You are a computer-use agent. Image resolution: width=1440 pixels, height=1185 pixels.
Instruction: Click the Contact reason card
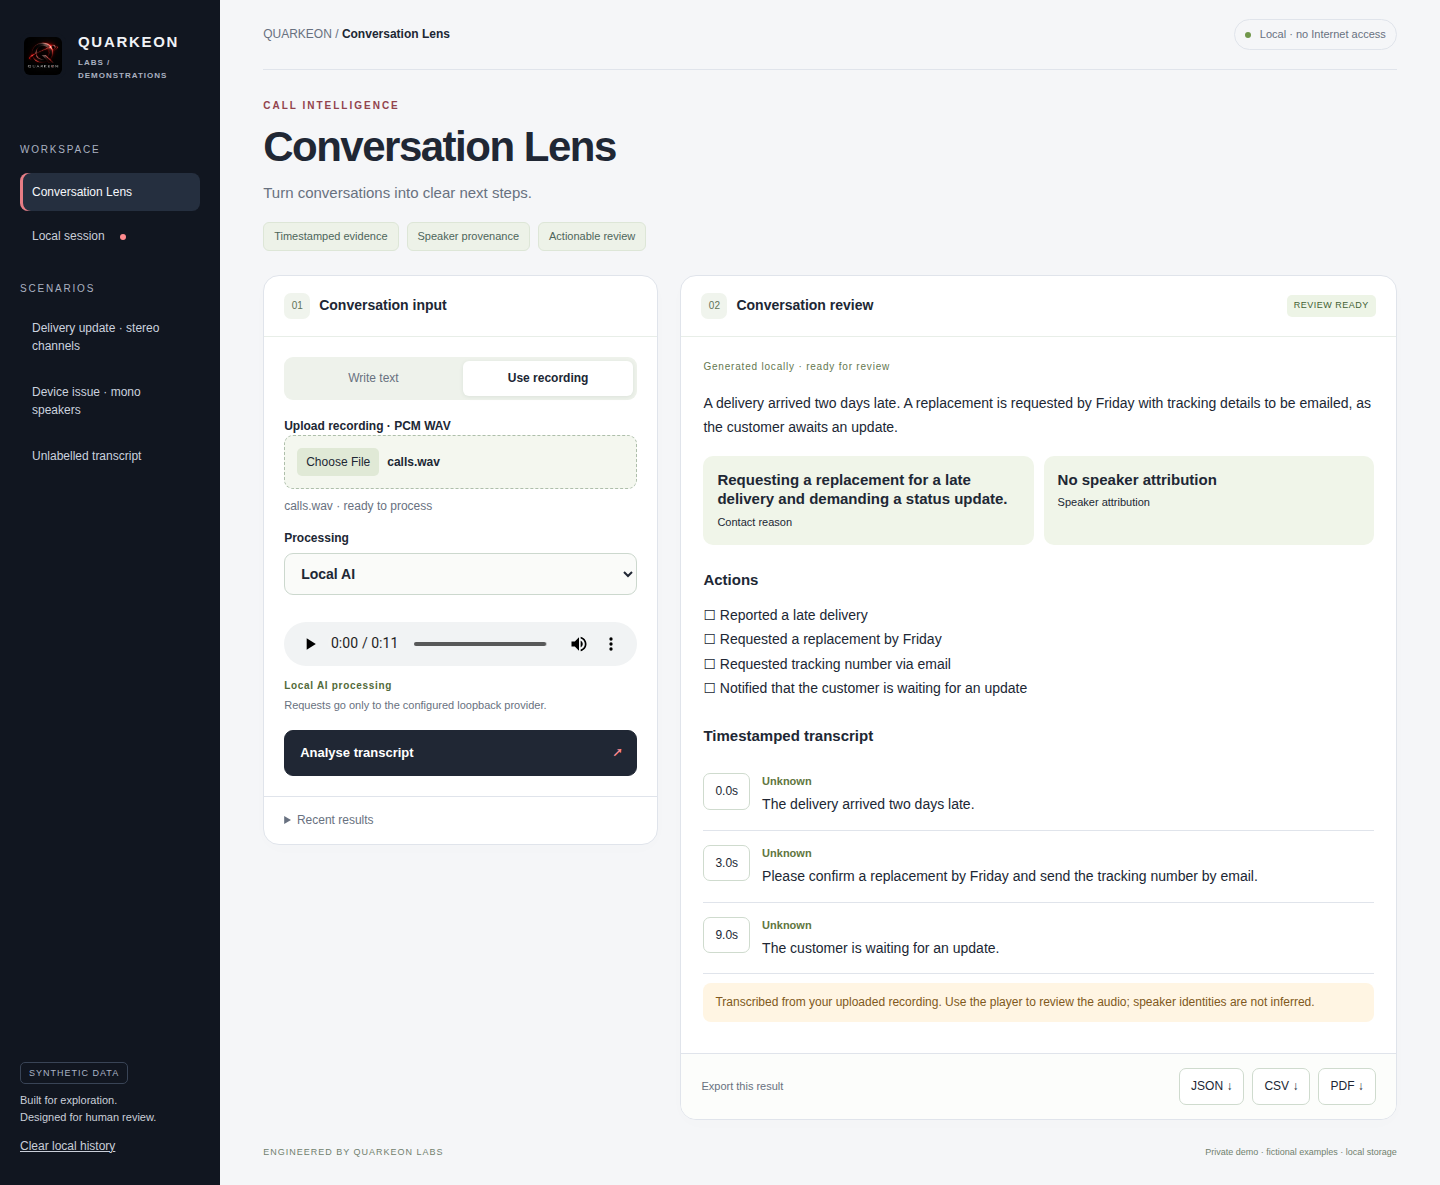(x=868, y=500)
